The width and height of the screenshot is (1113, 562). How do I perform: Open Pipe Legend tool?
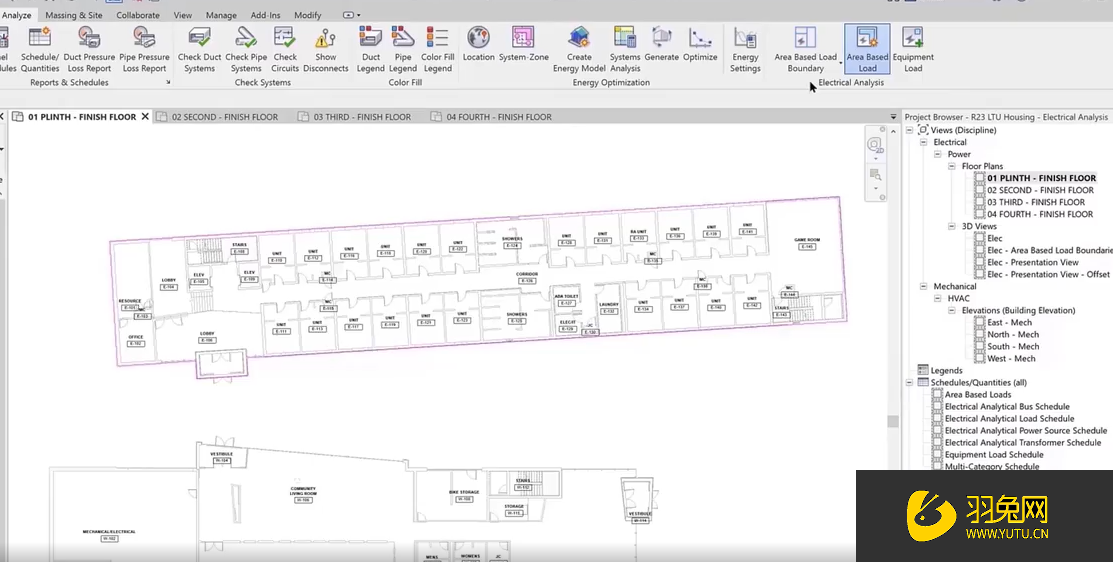tap(402, 49)
